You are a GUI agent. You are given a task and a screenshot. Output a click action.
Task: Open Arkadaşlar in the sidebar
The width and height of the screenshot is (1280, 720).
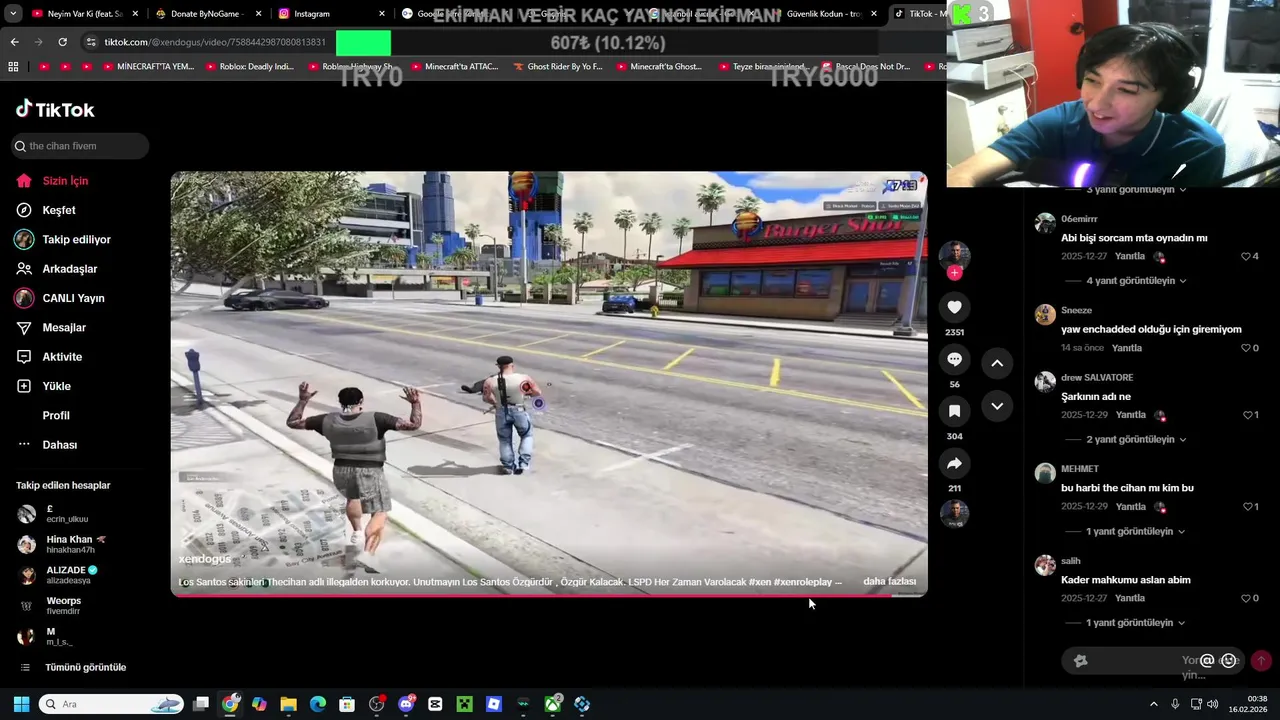[x=56, y=269]
